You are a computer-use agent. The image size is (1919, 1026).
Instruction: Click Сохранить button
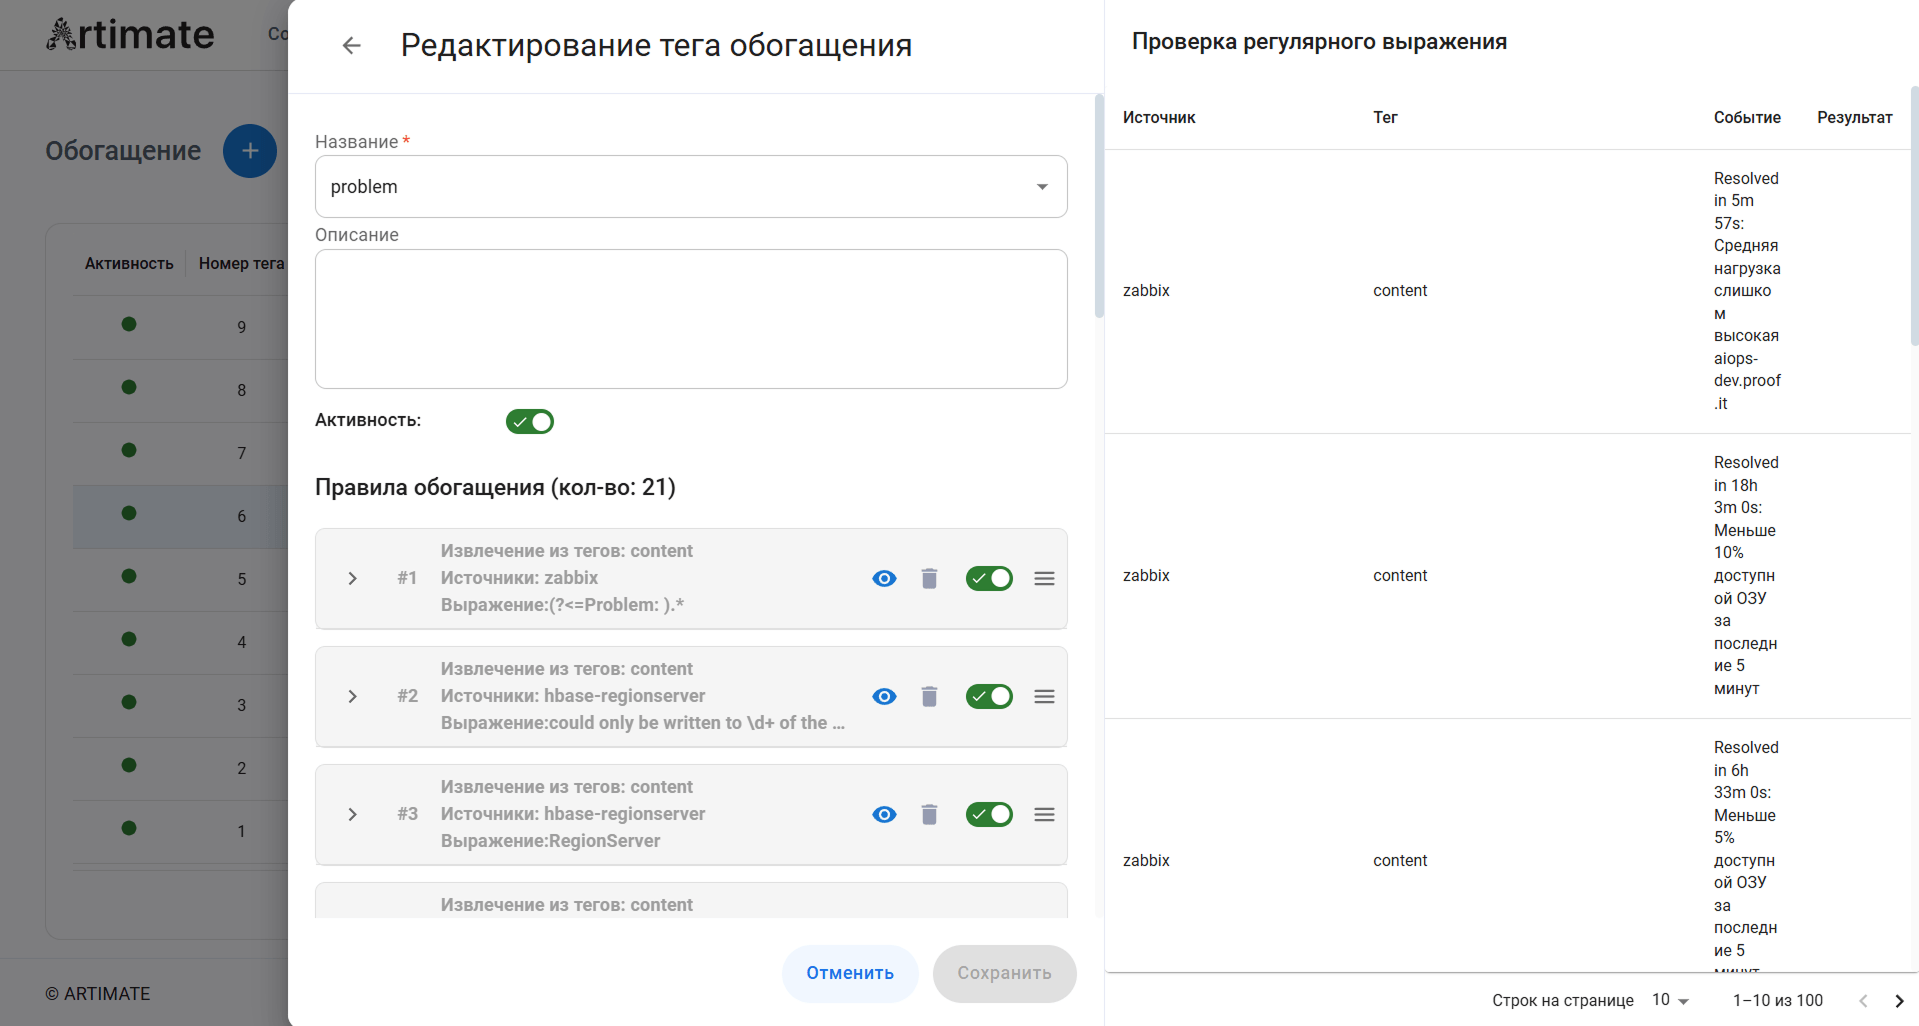pos(1004,974)
